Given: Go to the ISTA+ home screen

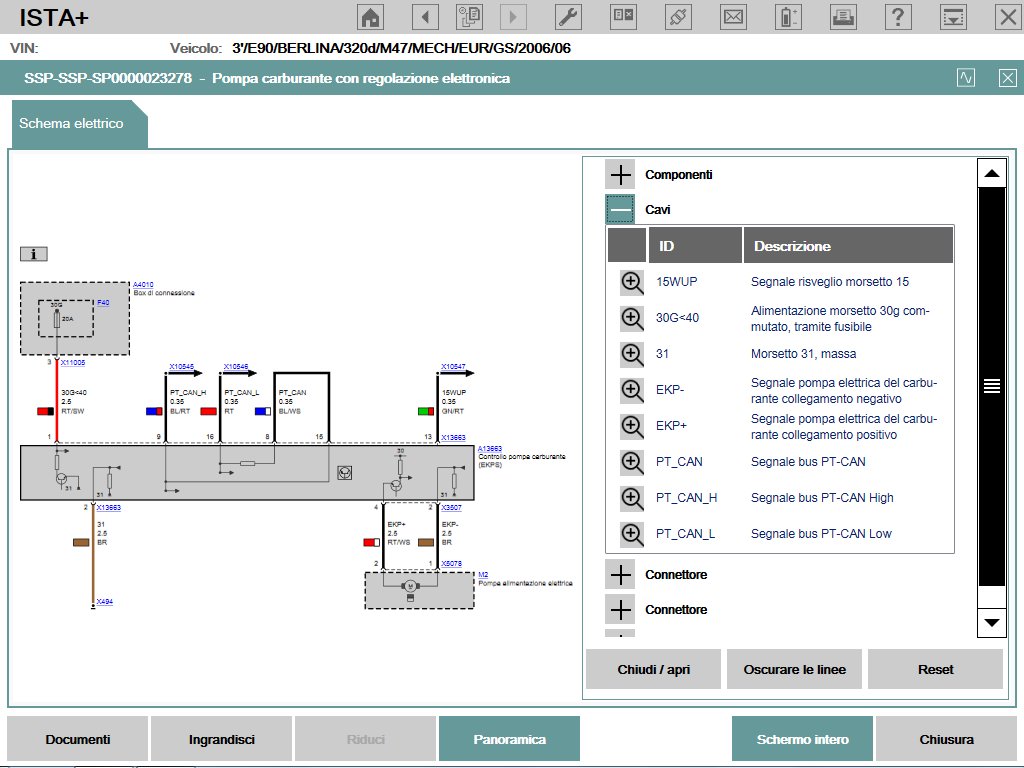Looking at the screenshot, I should (x=371, y=16).
